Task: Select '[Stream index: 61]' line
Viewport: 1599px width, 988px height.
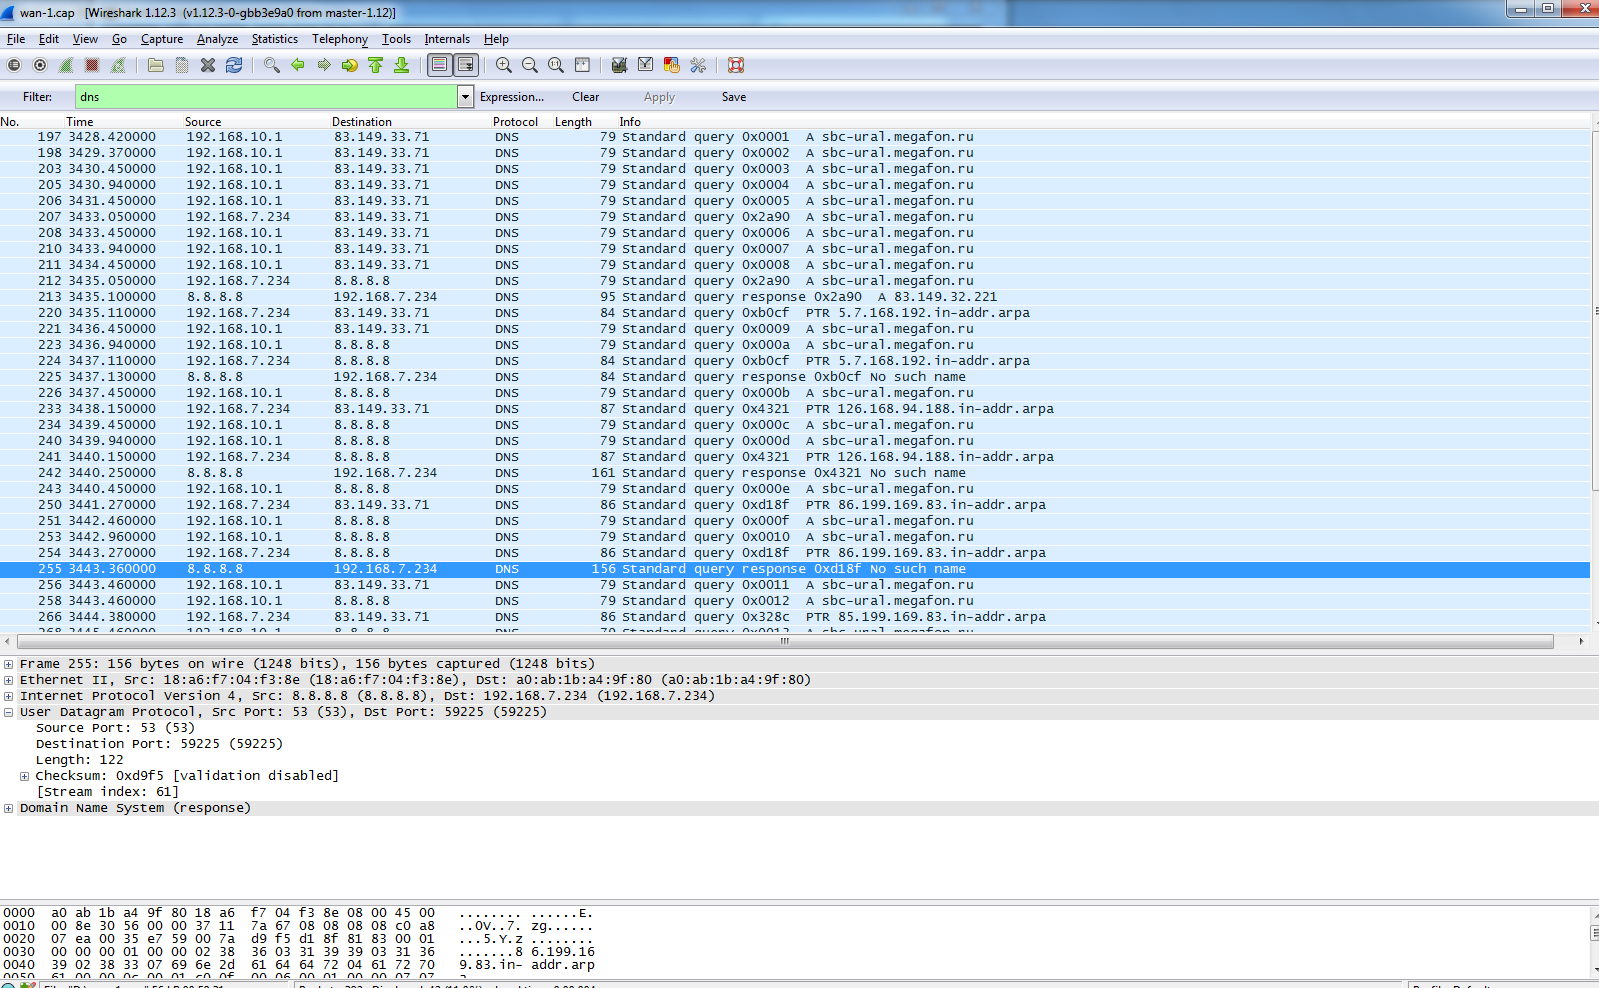Action: point(107,792)
